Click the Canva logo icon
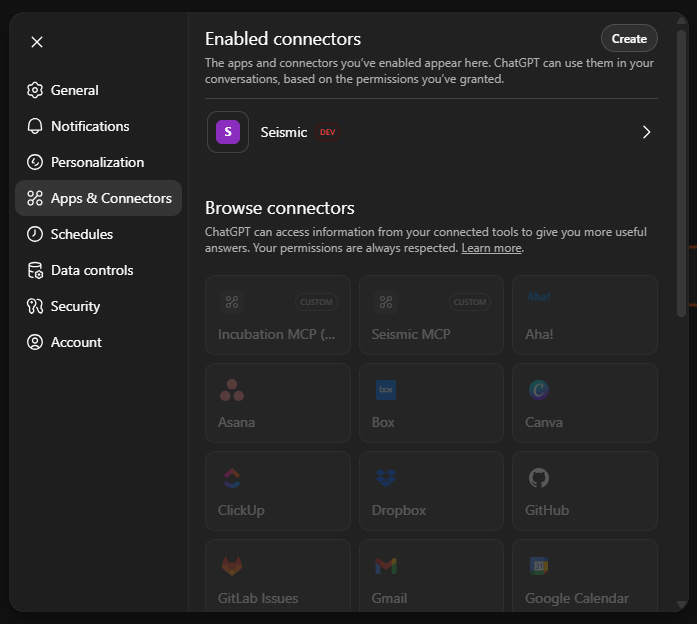Screen dimensions: 697x624 click(539, 390)
